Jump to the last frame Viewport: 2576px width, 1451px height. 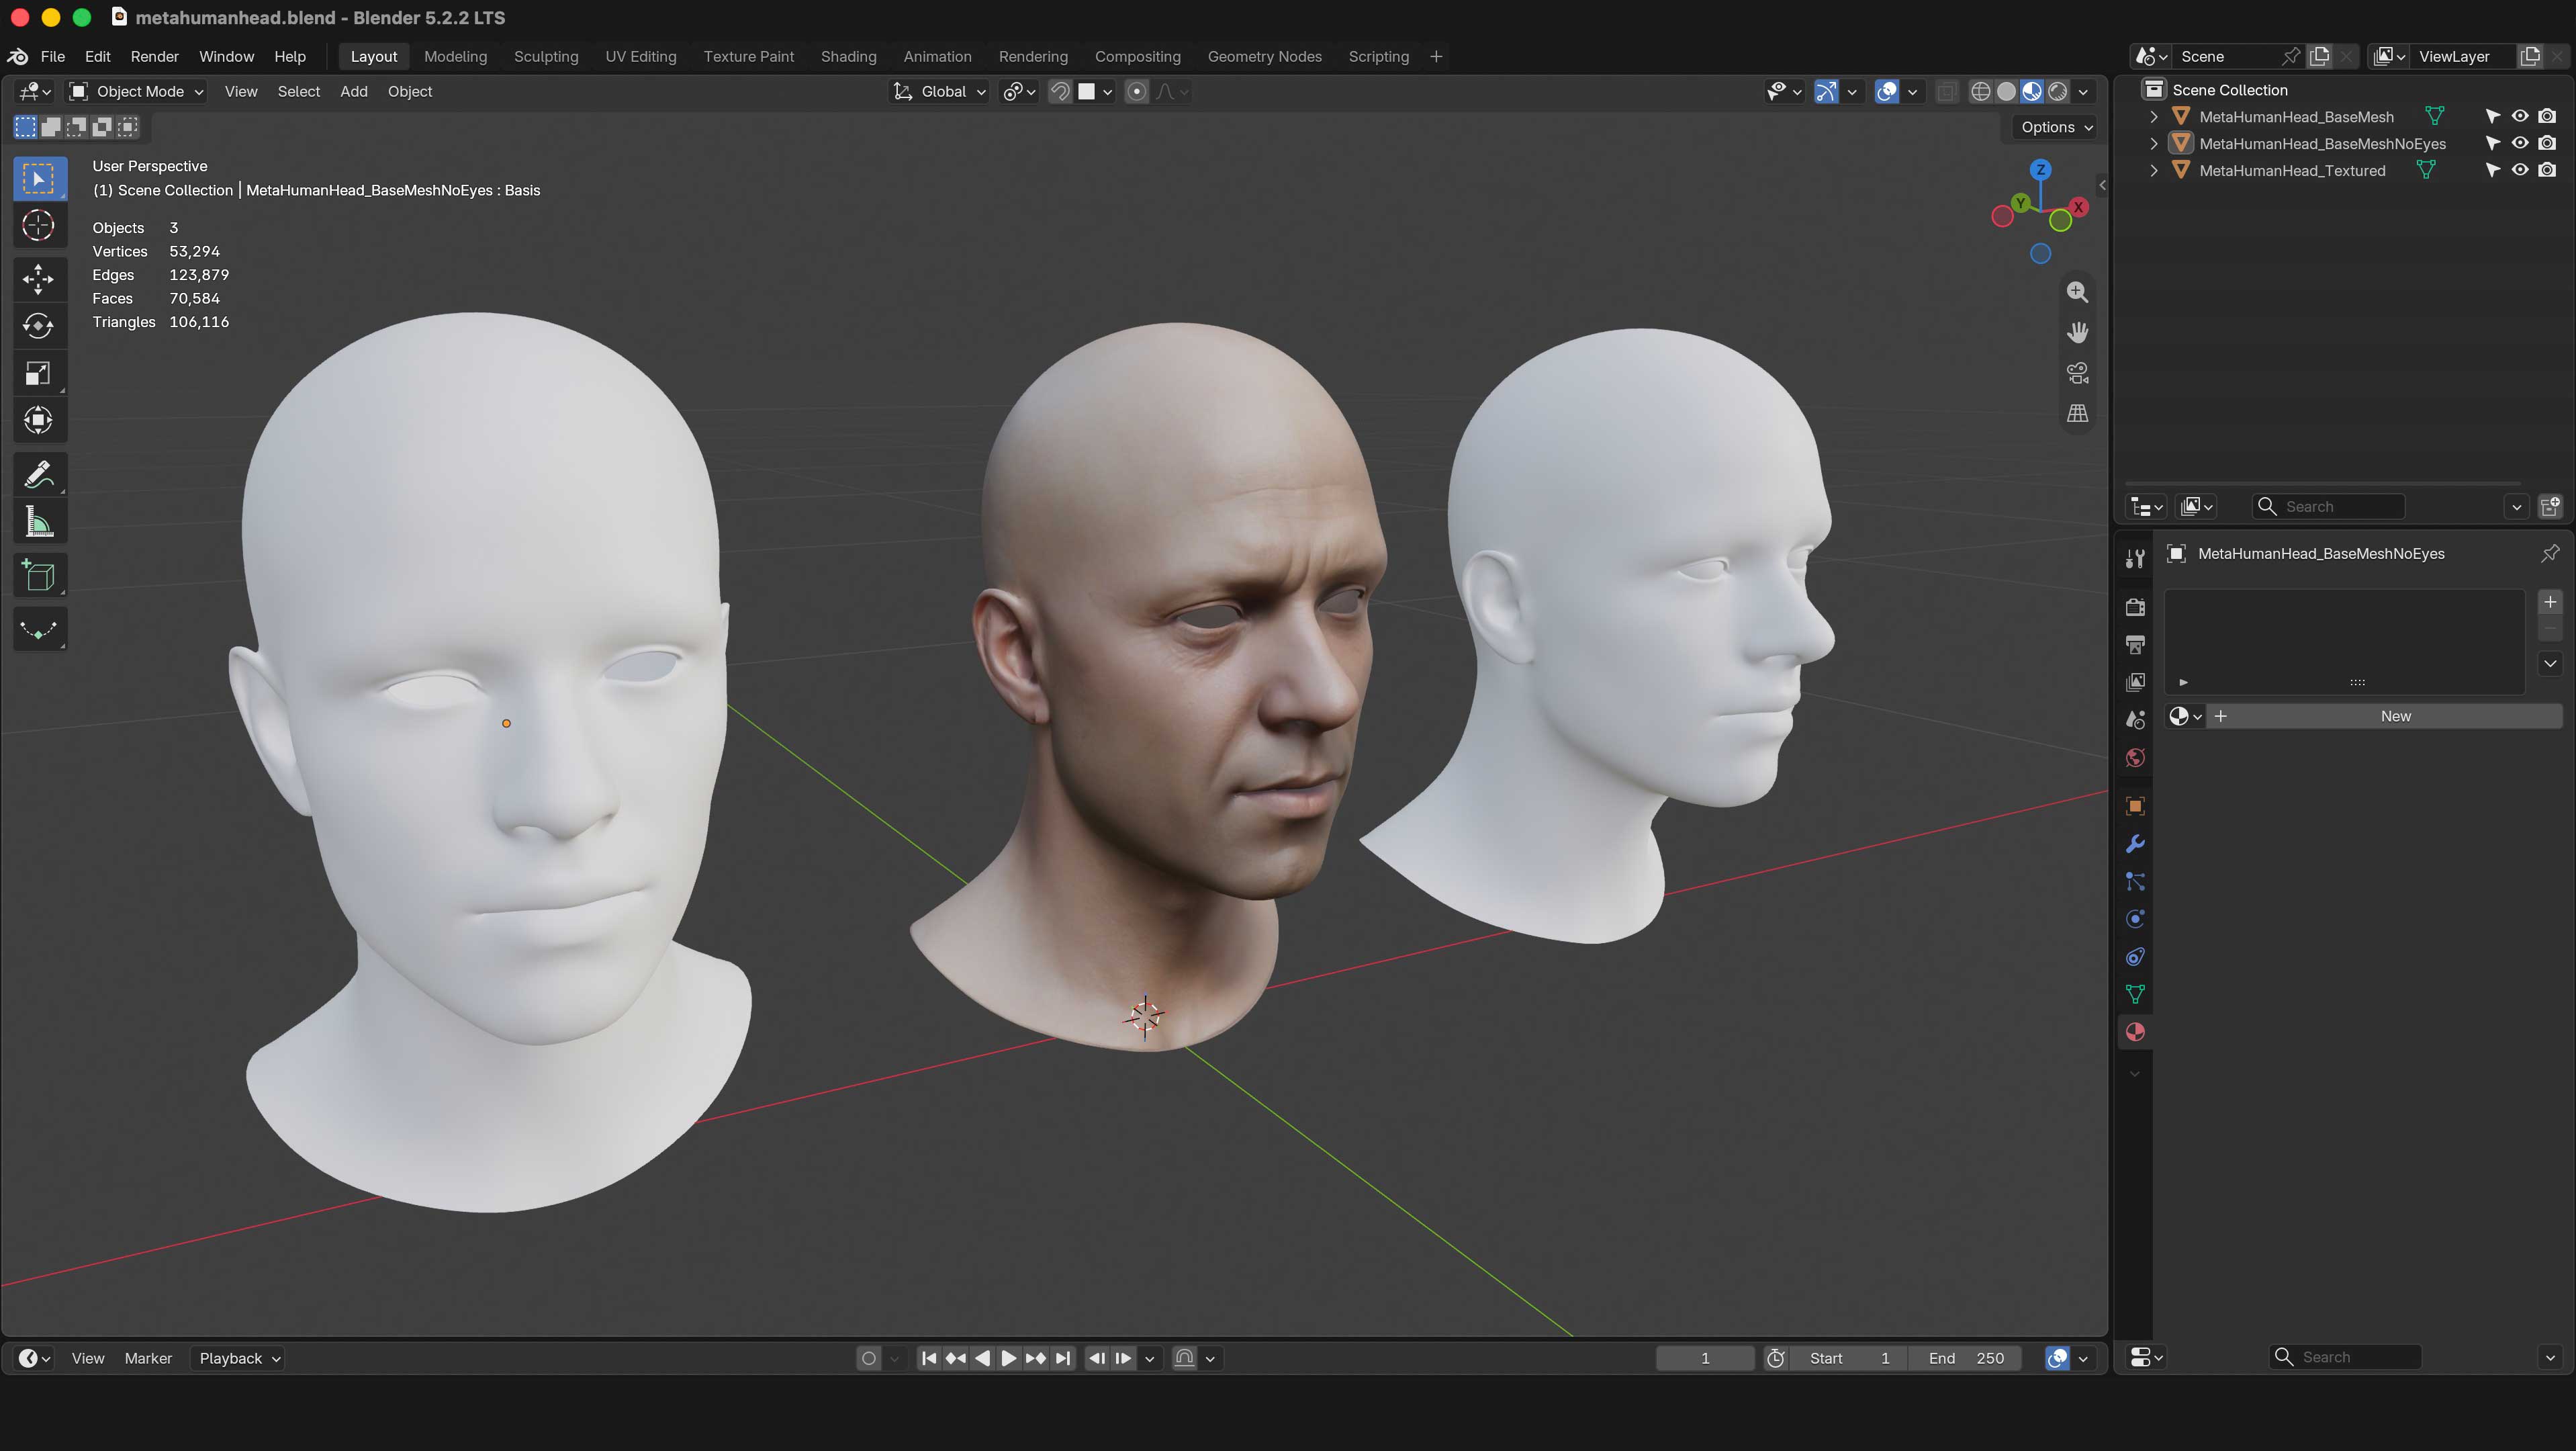pos(1063,1358)
